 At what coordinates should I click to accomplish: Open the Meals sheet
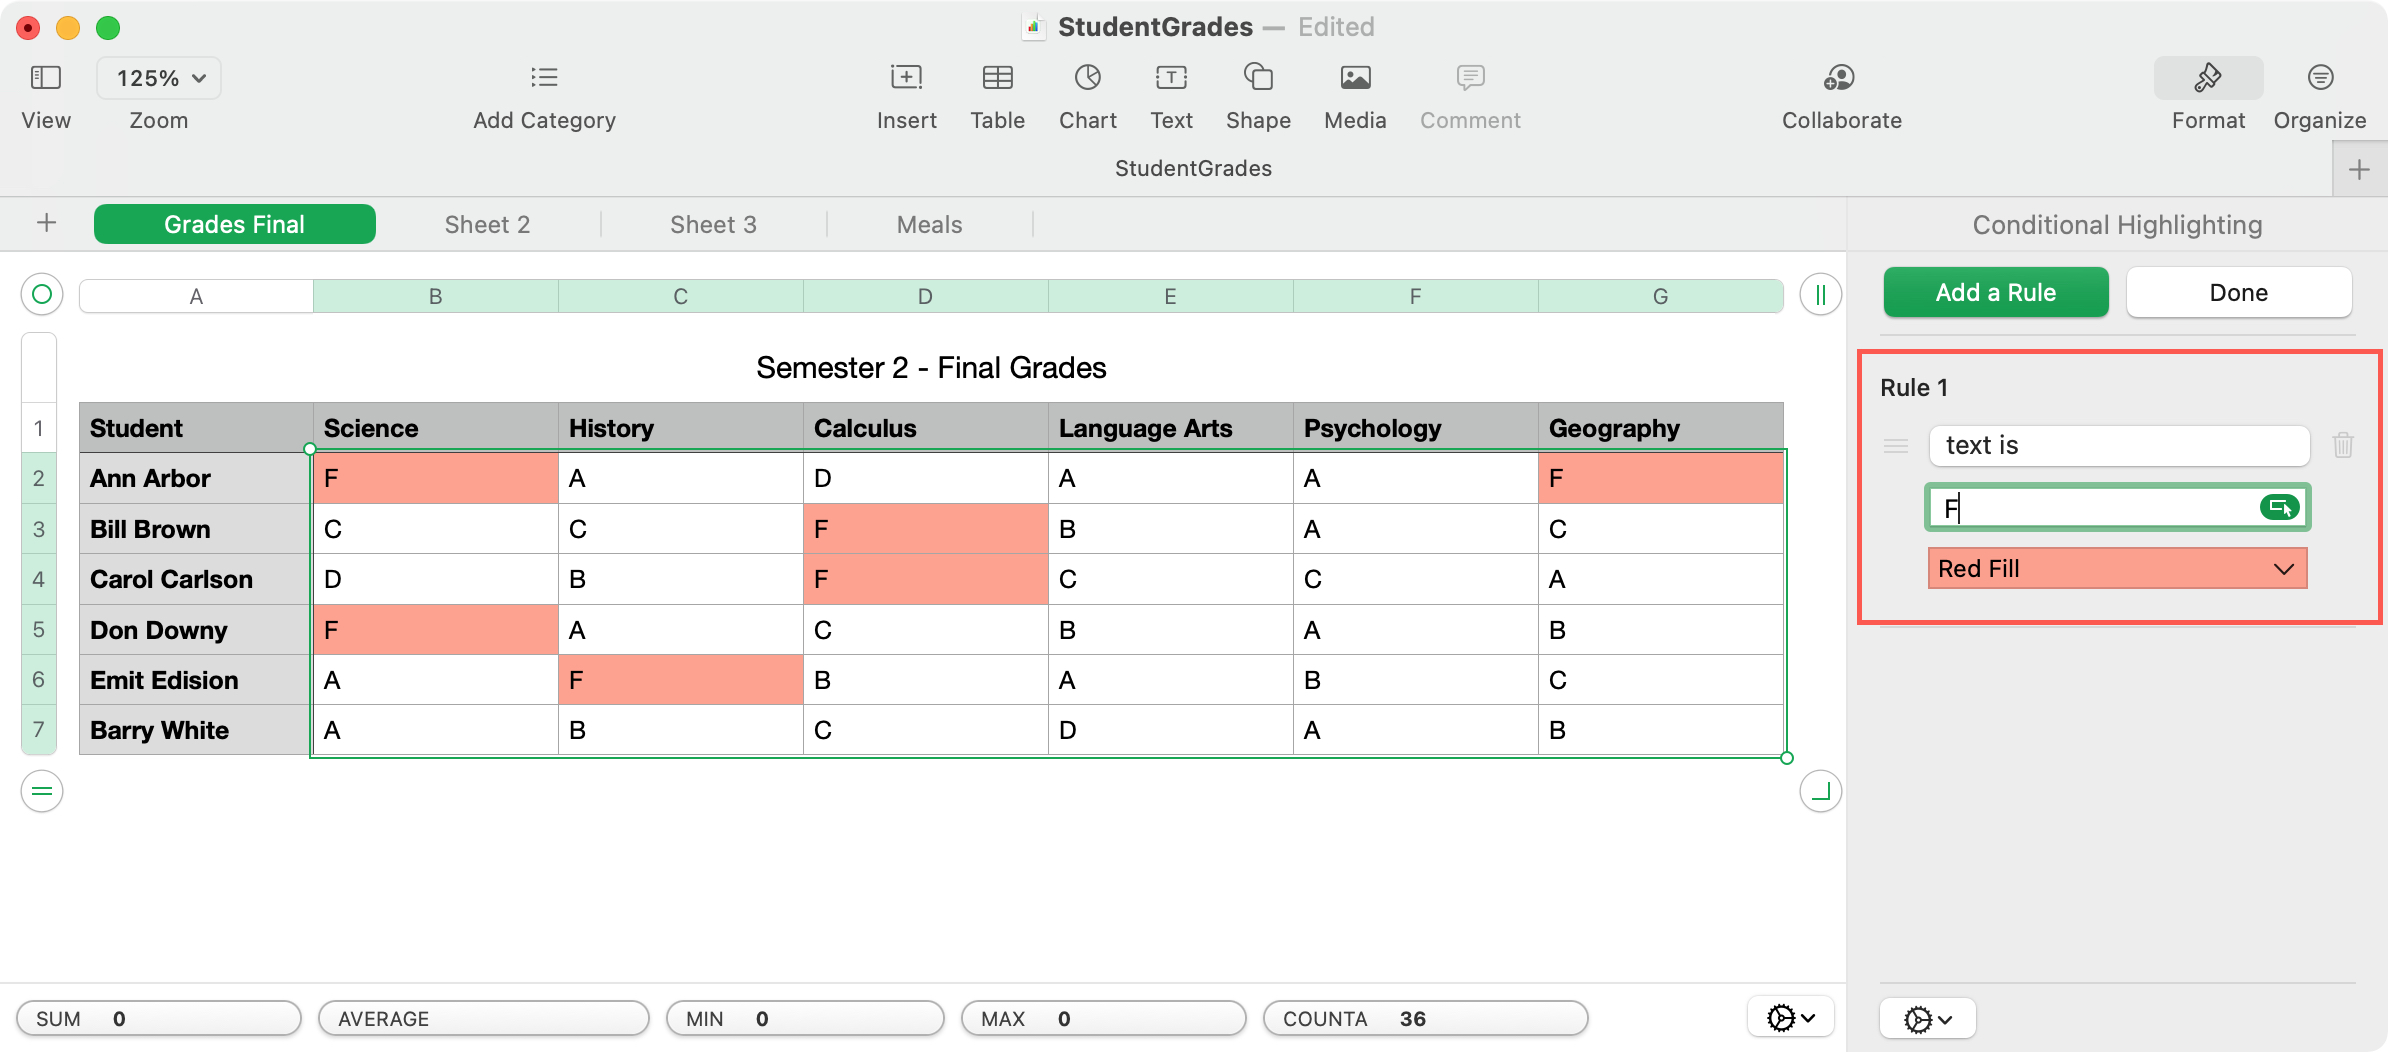click(929, 223)
